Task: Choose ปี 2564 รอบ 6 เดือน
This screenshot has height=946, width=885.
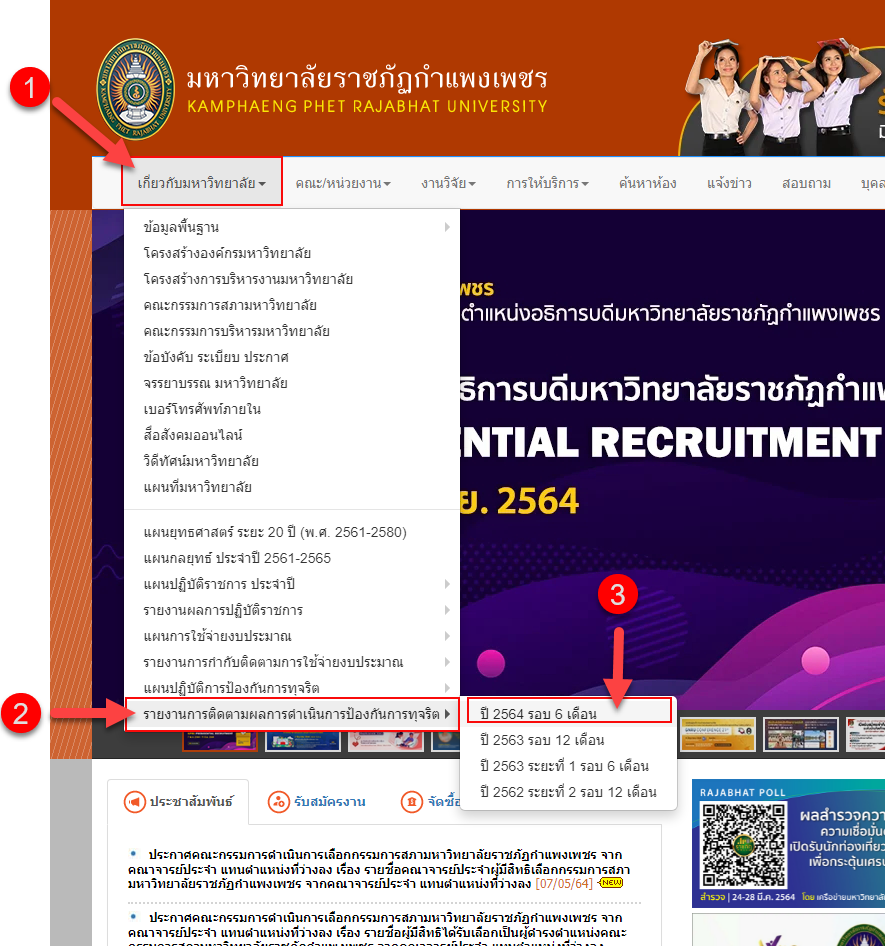Action: 569,714
